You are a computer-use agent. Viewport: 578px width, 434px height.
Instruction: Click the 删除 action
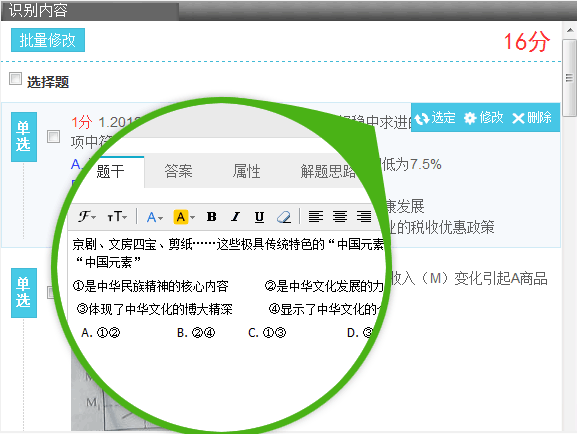point(532,118)
